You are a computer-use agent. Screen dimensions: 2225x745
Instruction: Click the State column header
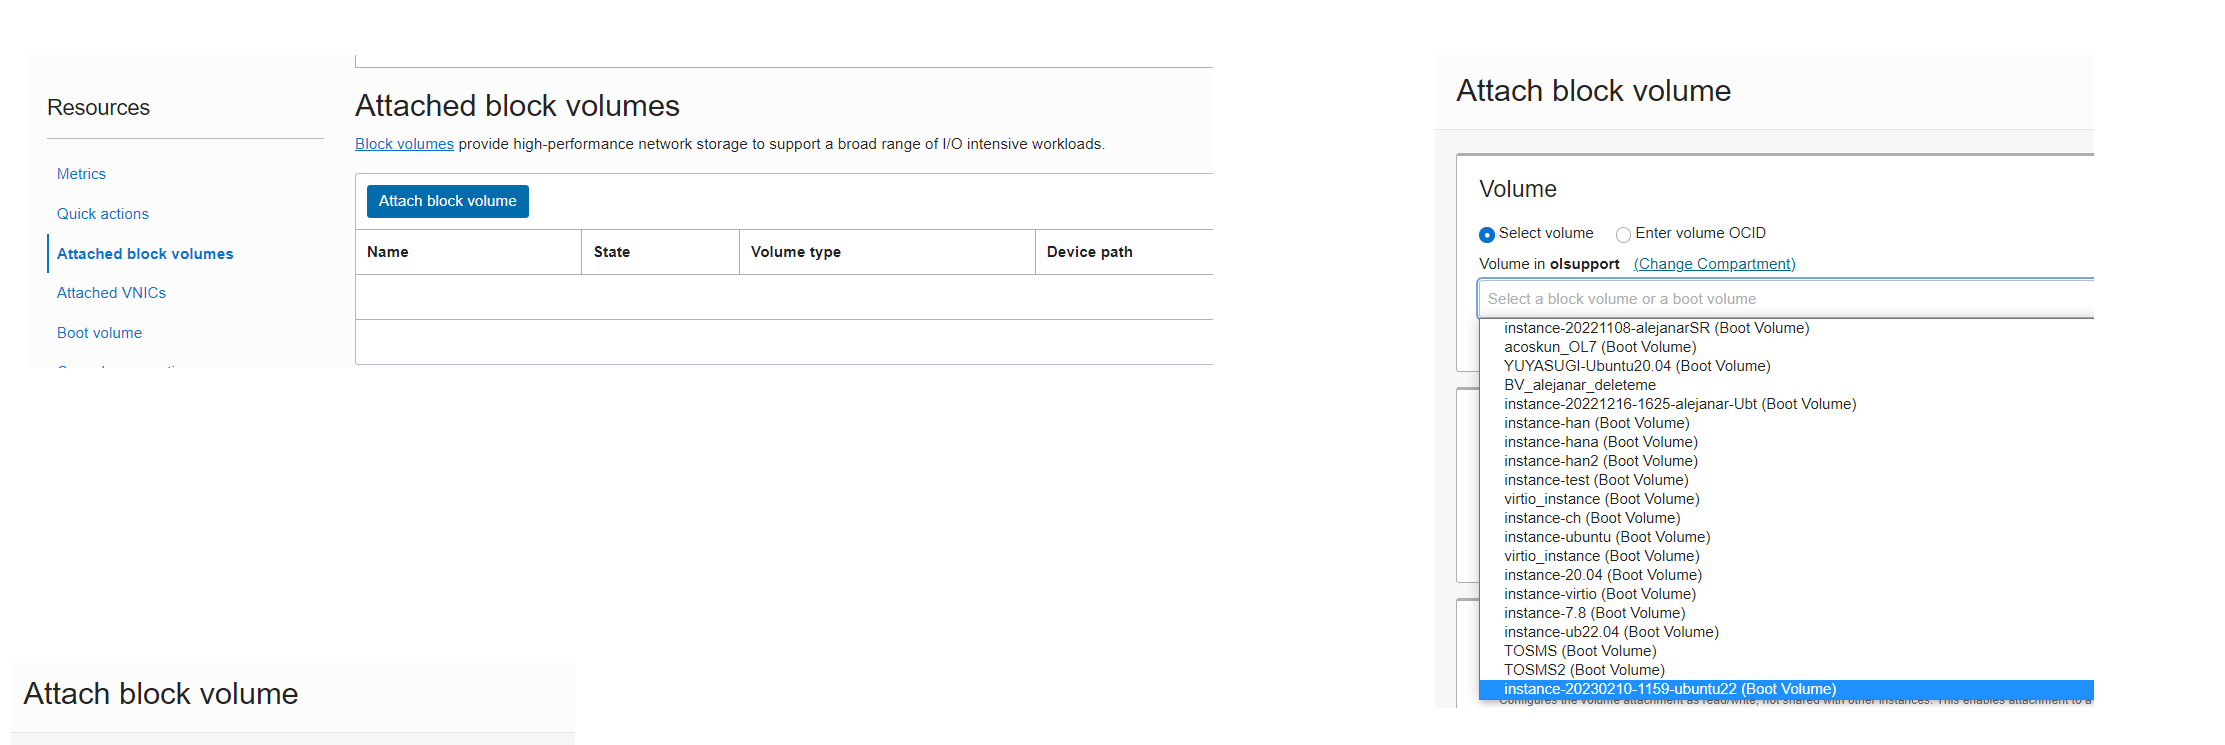[660, 252]
